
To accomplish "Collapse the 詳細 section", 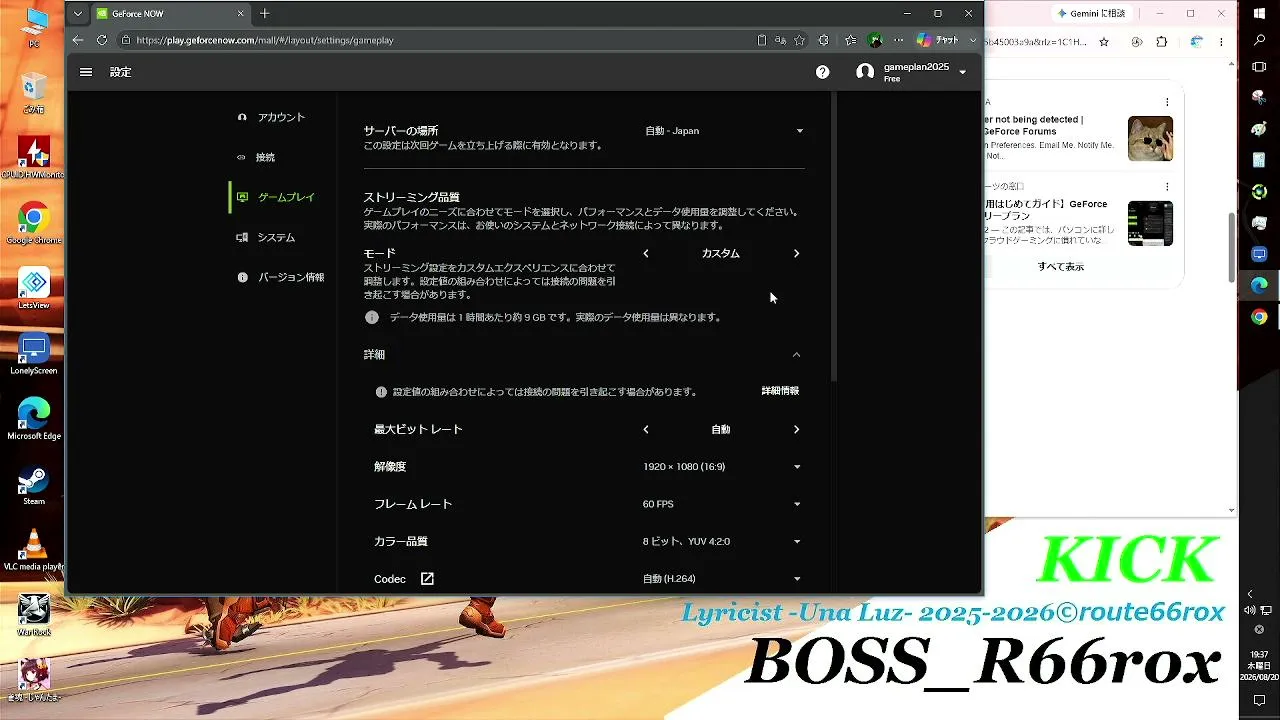I will point(796,355).
